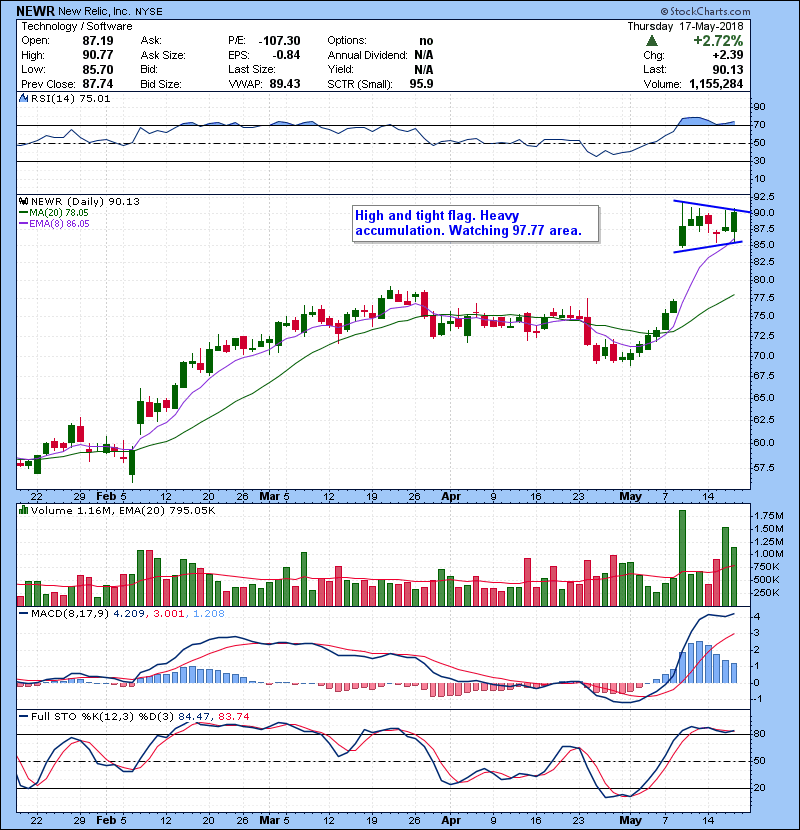Image resolution: width=800 pixels, height=830 pixels.
Task: Click the High and tight flag annotation box
Action: pyautogui.click(x=475, y=223)
